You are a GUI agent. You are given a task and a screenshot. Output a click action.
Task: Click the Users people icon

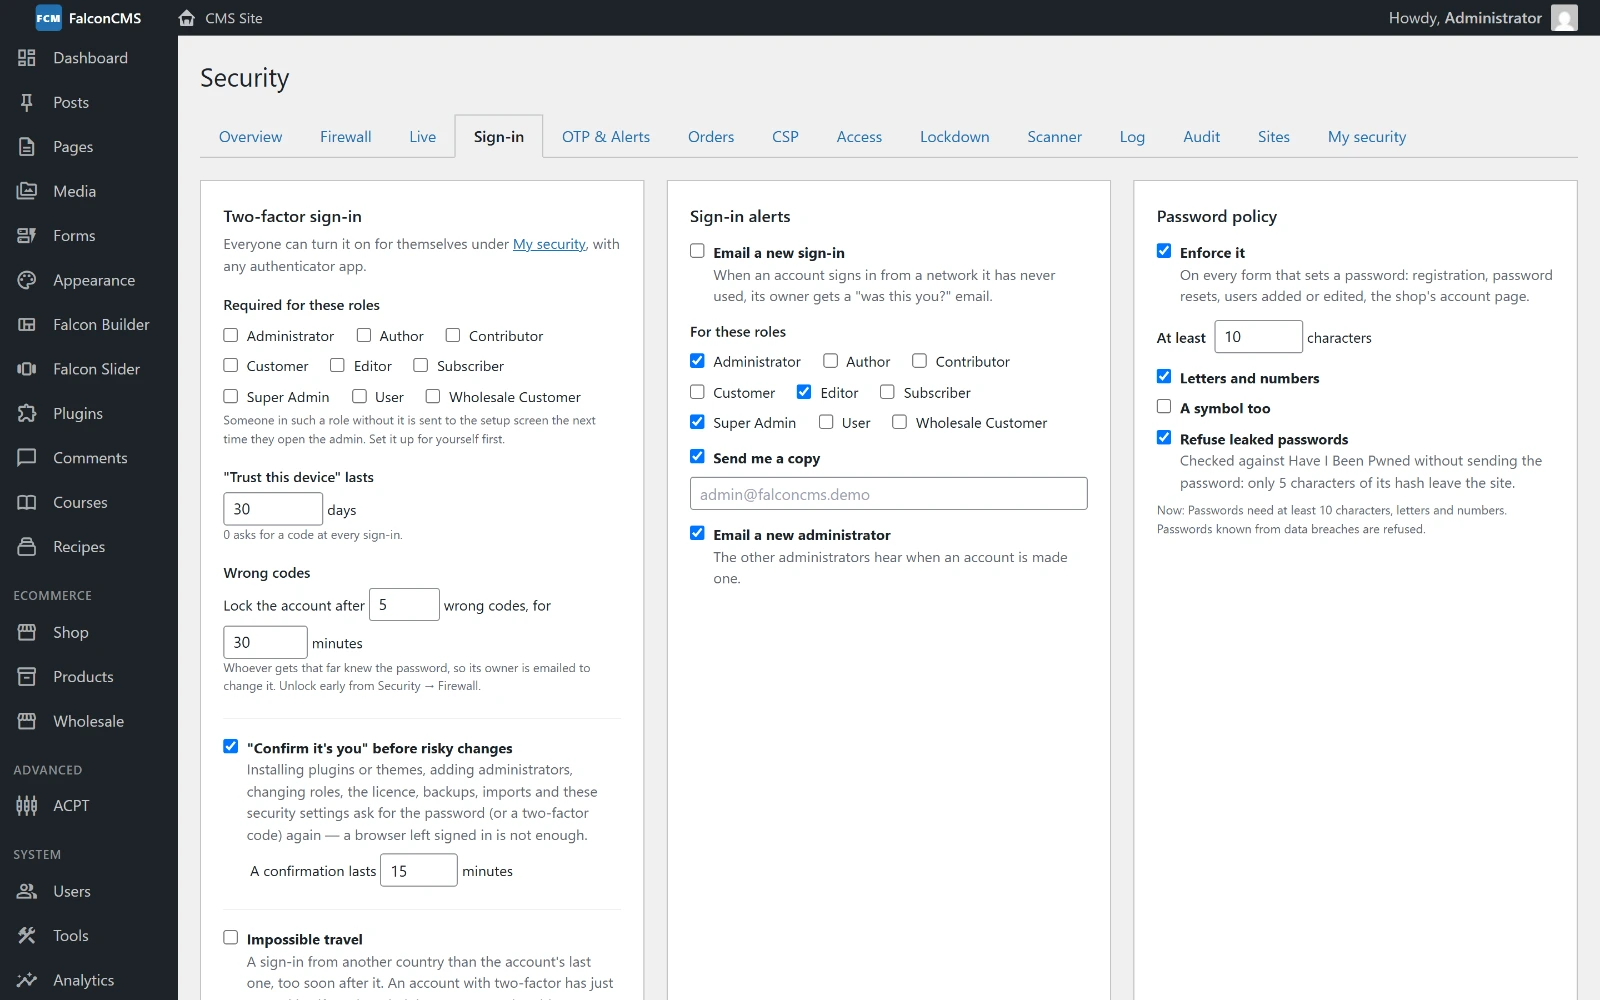[x=27, y=891]
